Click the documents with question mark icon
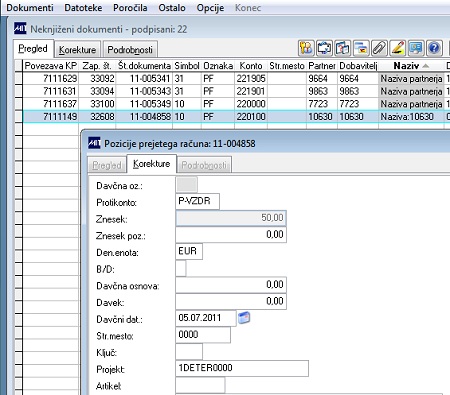Image resolution: width=450 pixels, height=395 pixels. pyautogui.click(x=342, y=48)
